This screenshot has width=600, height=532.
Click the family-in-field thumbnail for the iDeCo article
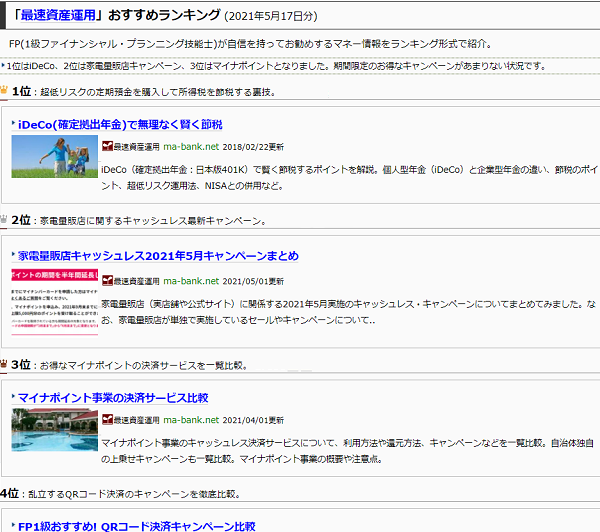click(55, 156)
